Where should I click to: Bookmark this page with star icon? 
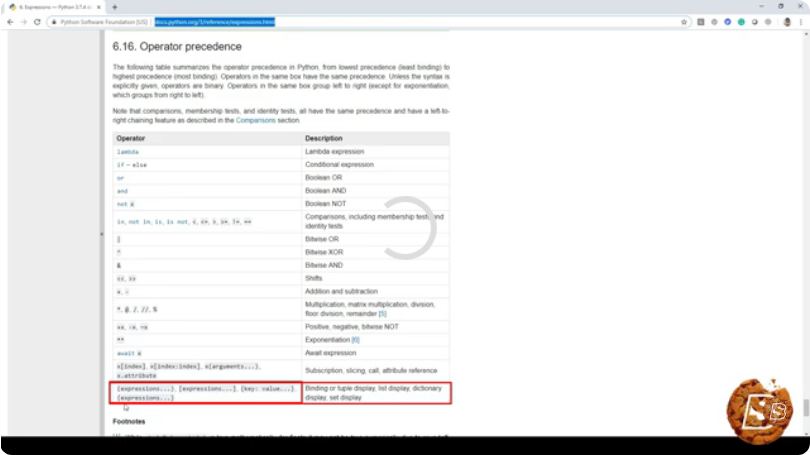(x=684, y=22)
